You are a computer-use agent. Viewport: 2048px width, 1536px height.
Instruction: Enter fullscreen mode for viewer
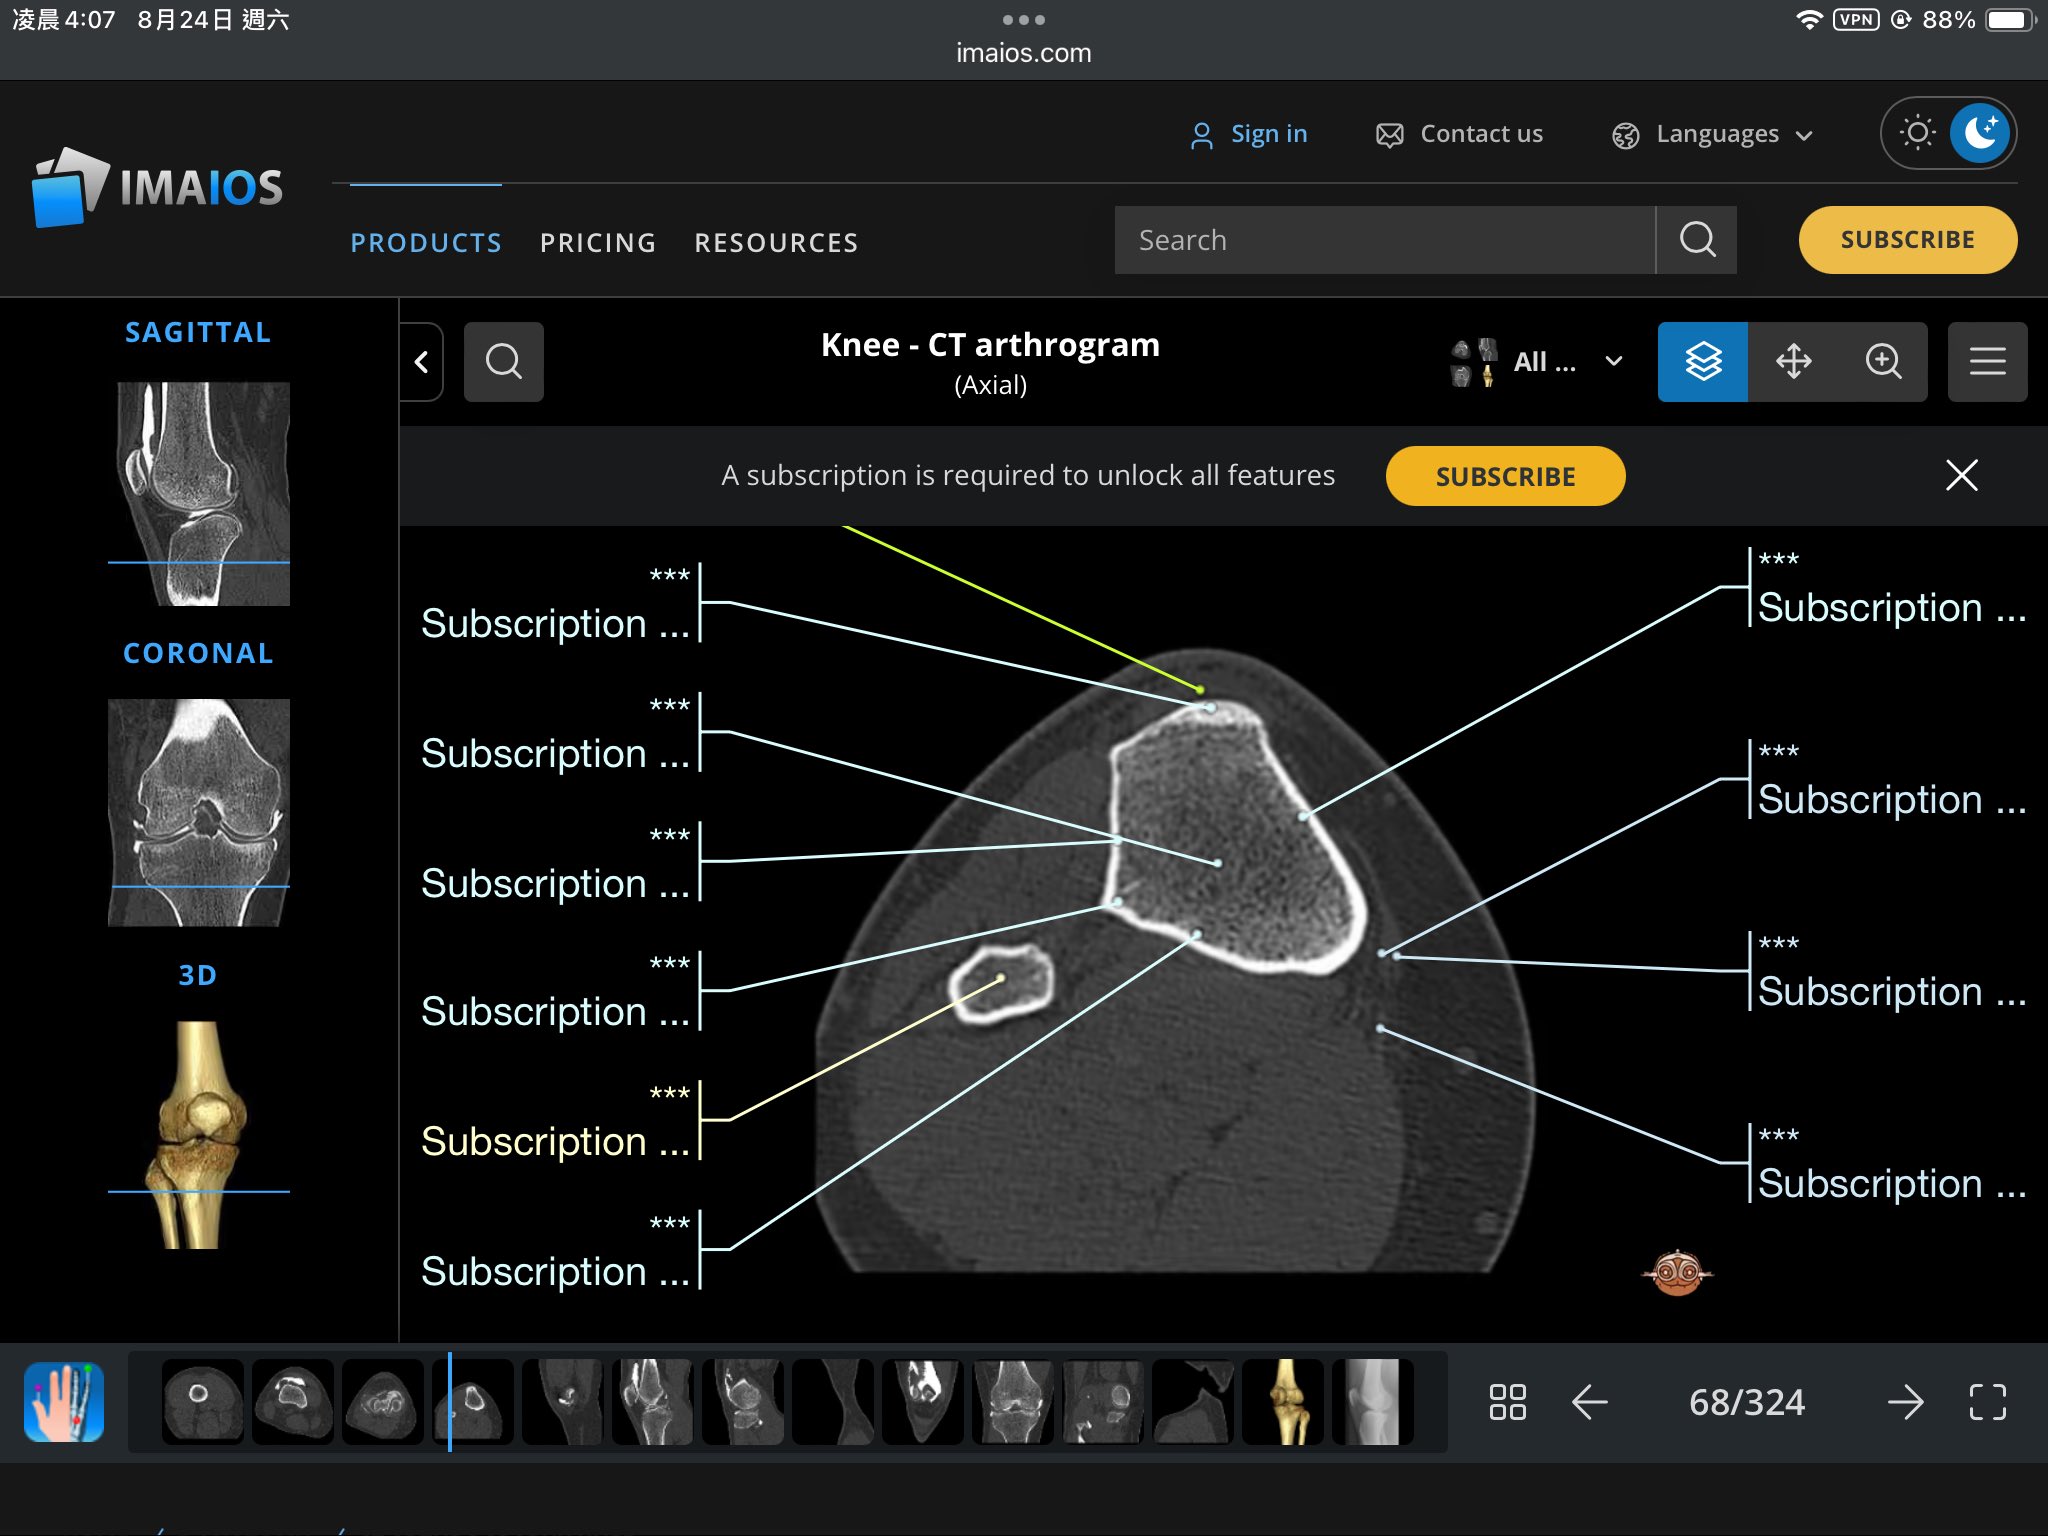coord(1987,1402)
